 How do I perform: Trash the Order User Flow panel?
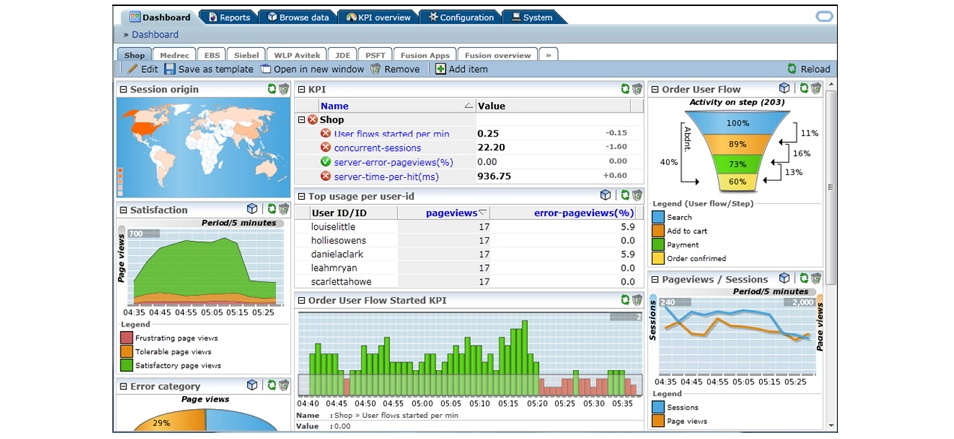(x=815, y=89)
